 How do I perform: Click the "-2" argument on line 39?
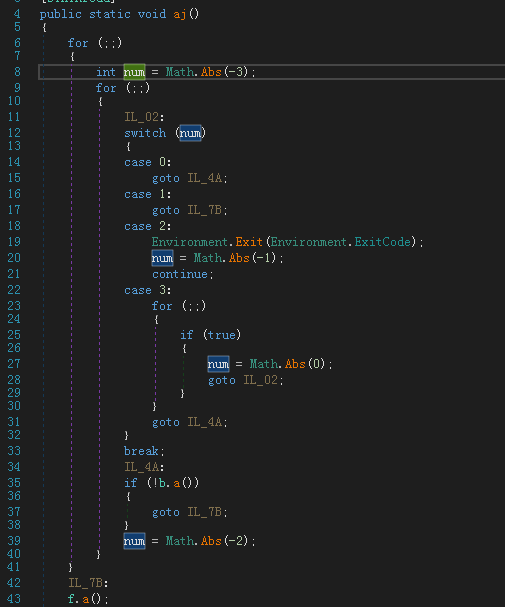click(236, 541)
